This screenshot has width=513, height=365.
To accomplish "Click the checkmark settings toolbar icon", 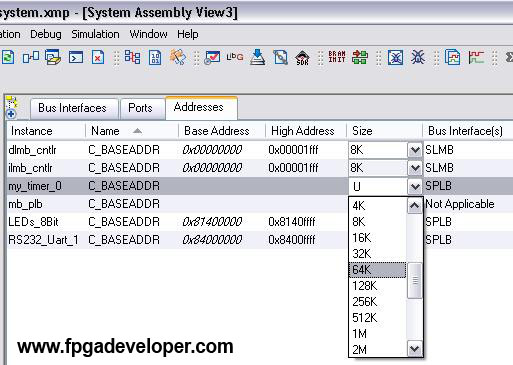I will tap(212, 57).
